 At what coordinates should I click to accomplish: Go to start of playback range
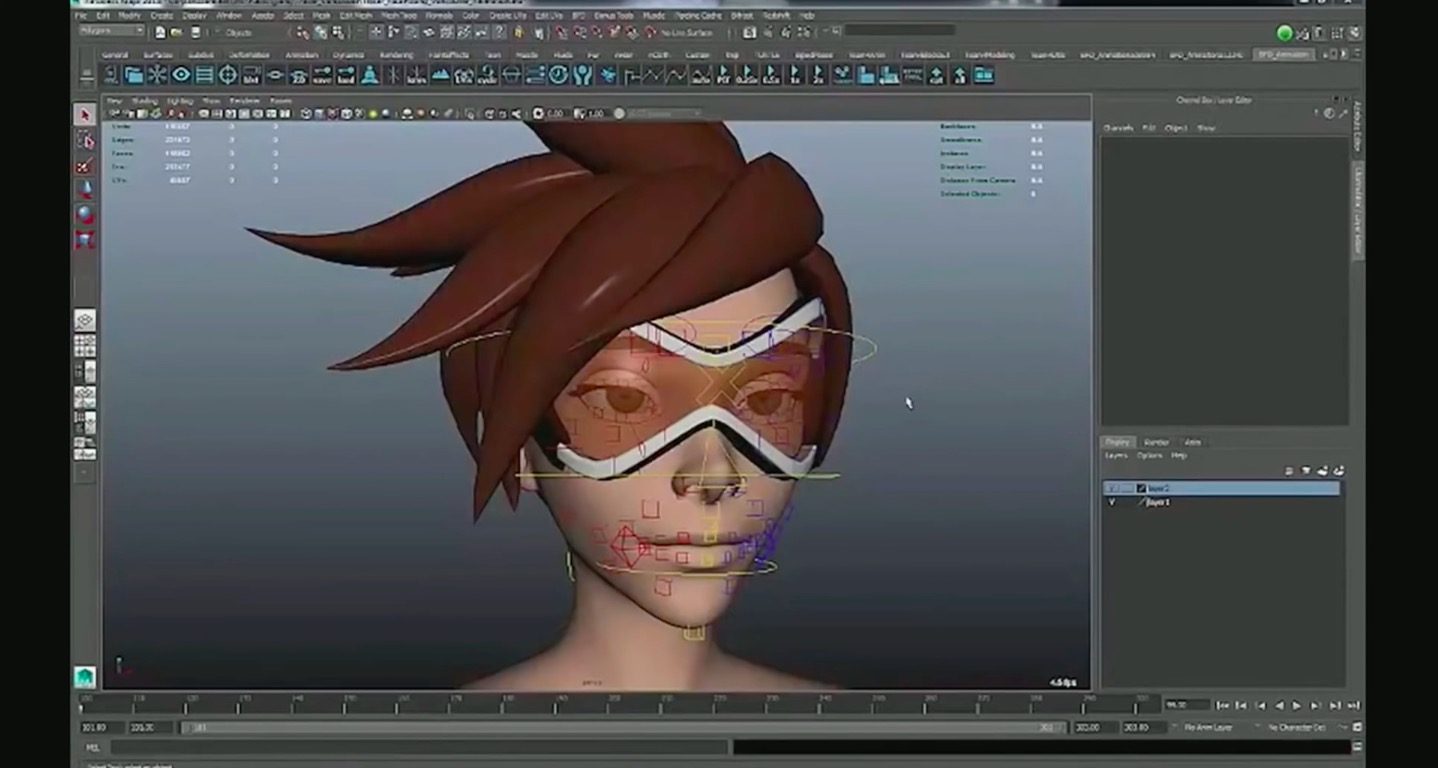(1223, 705)
